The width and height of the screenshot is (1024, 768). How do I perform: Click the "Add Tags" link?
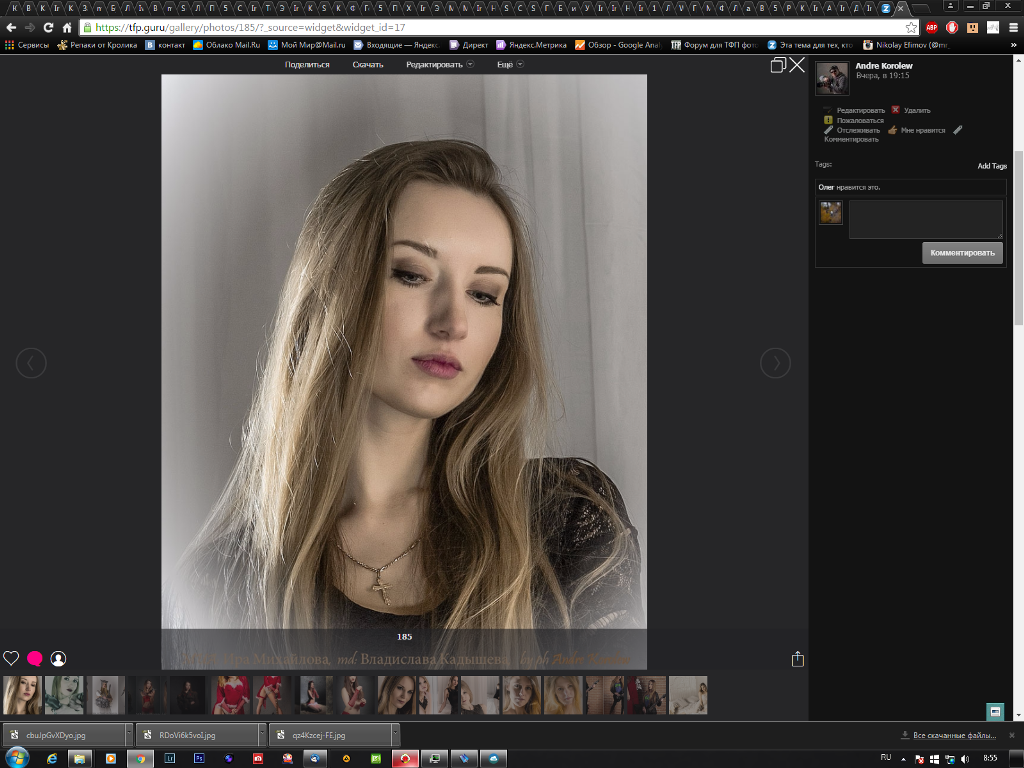coord(991,166)
